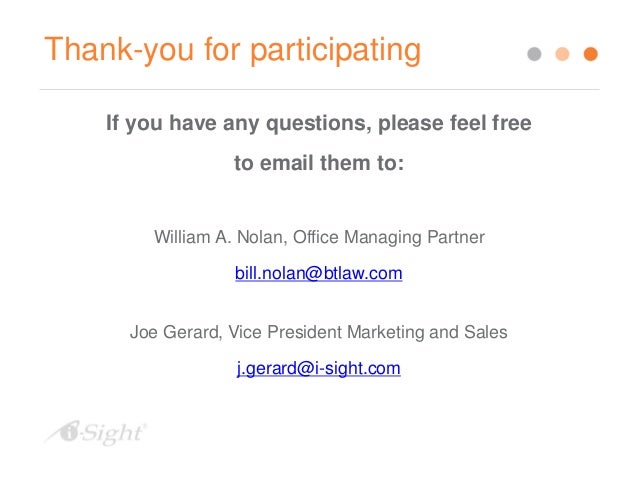This screenshot has width=638, height=479.
Task: Open the bill.nolan@btlaw.com email link
Action: tap(319, 273)
